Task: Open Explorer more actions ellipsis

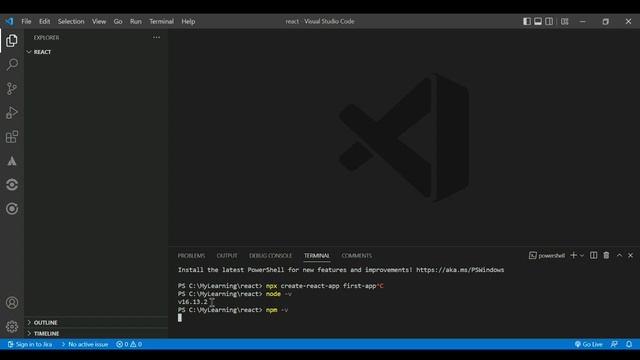Action: [156, 37]
